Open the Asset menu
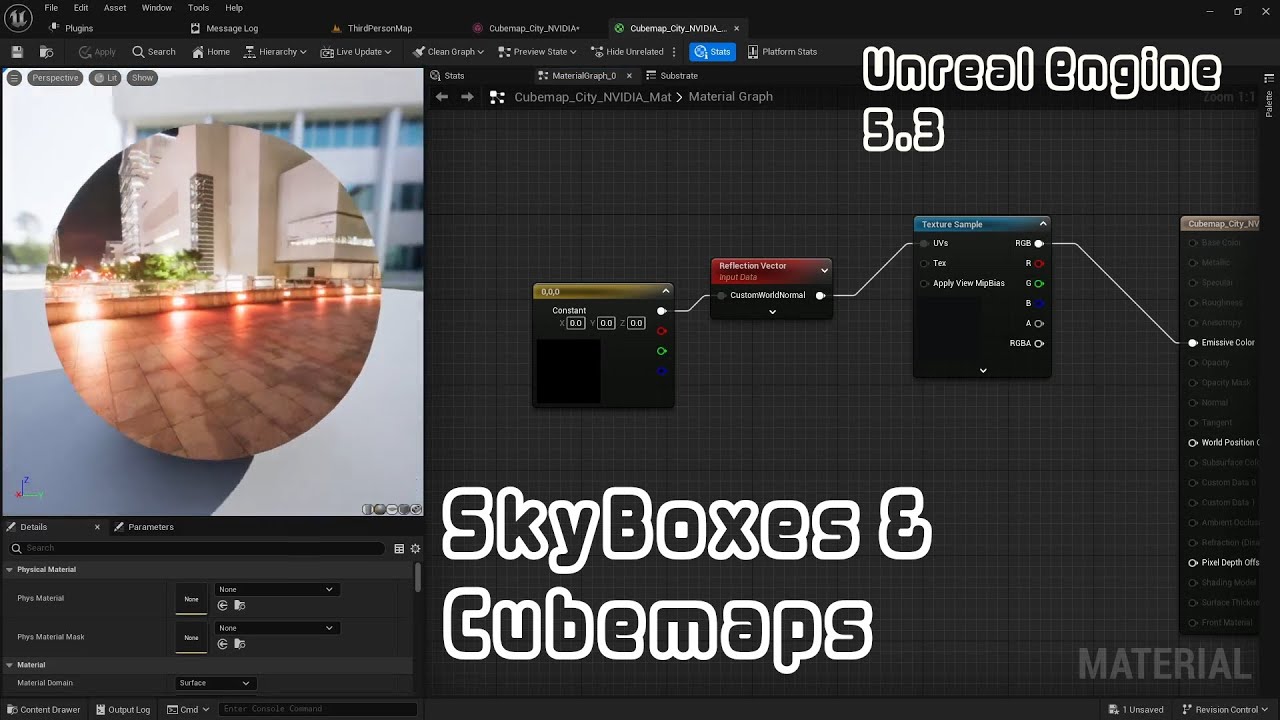The width and height of the screenshot is (1280, 720). [115, 8]
